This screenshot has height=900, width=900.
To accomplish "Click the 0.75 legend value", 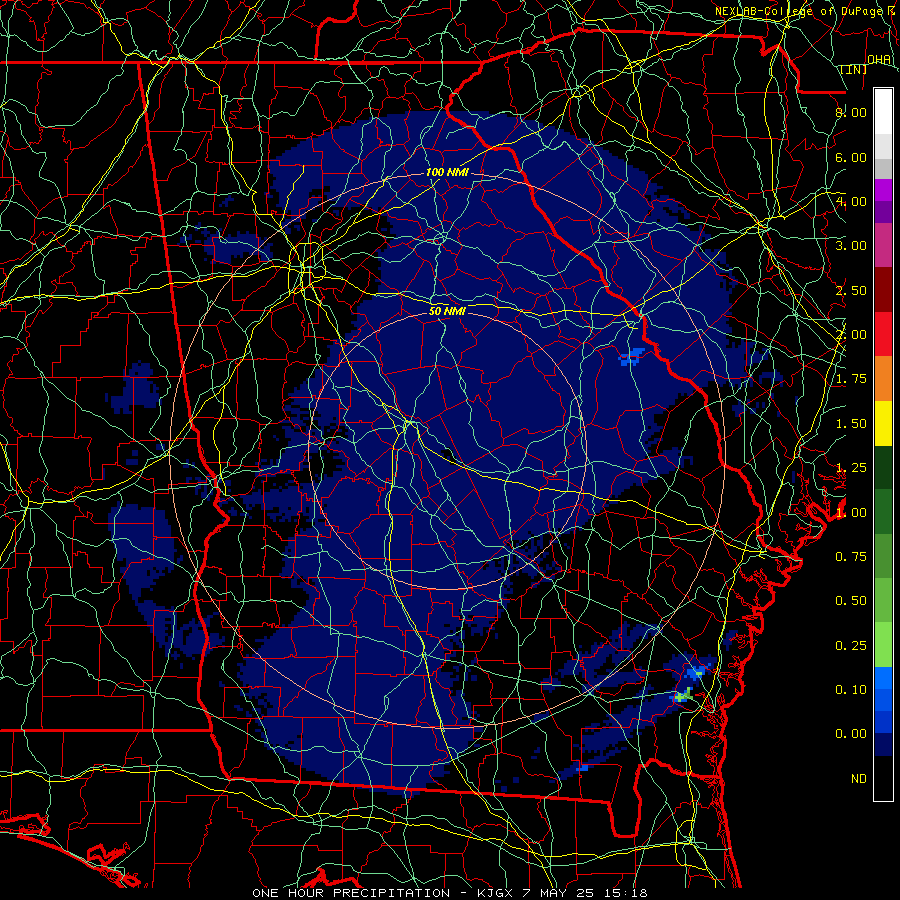I will pos(851,557).
